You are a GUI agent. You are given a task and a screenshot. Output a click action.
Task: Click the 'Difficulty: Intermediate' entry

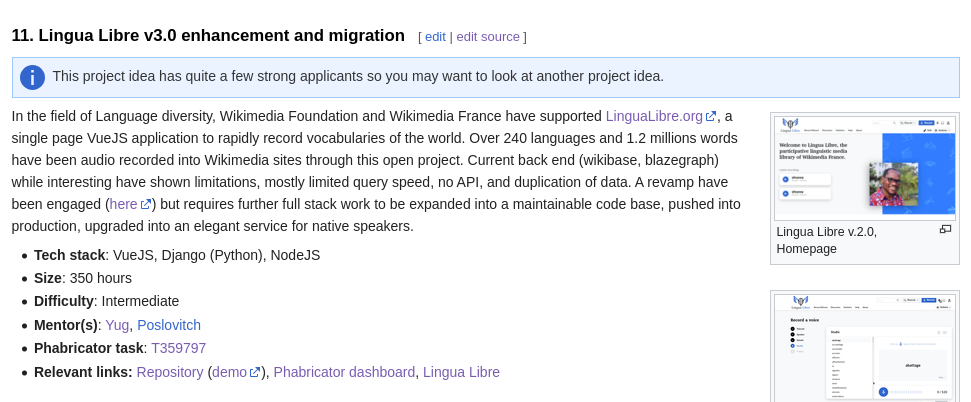(107, 301)
